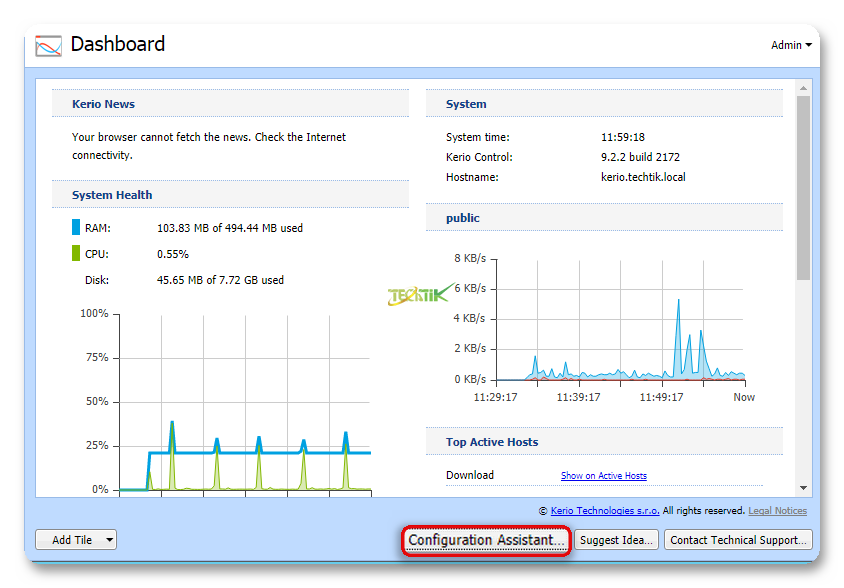
Task: Click the green CPU legend swatch
Action: pos(76,254)
